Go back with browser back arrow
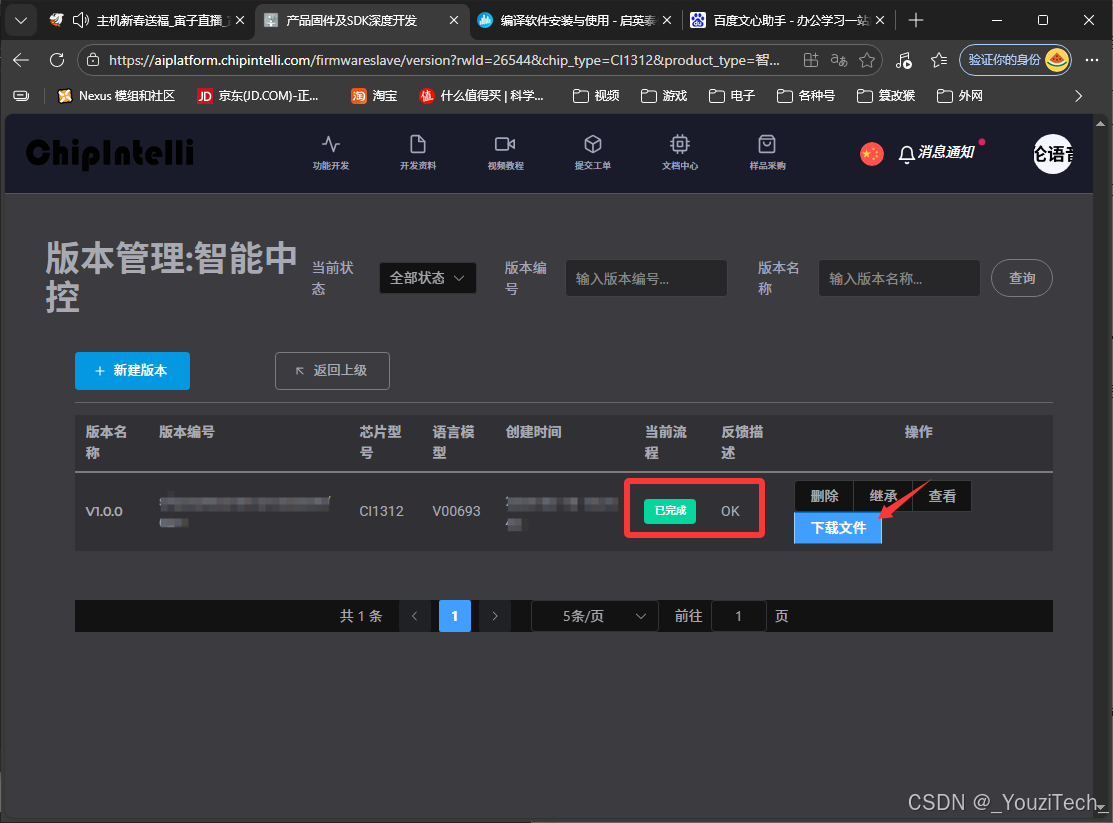This screenshot has height=823, width=1113. [x=21, y=60]
